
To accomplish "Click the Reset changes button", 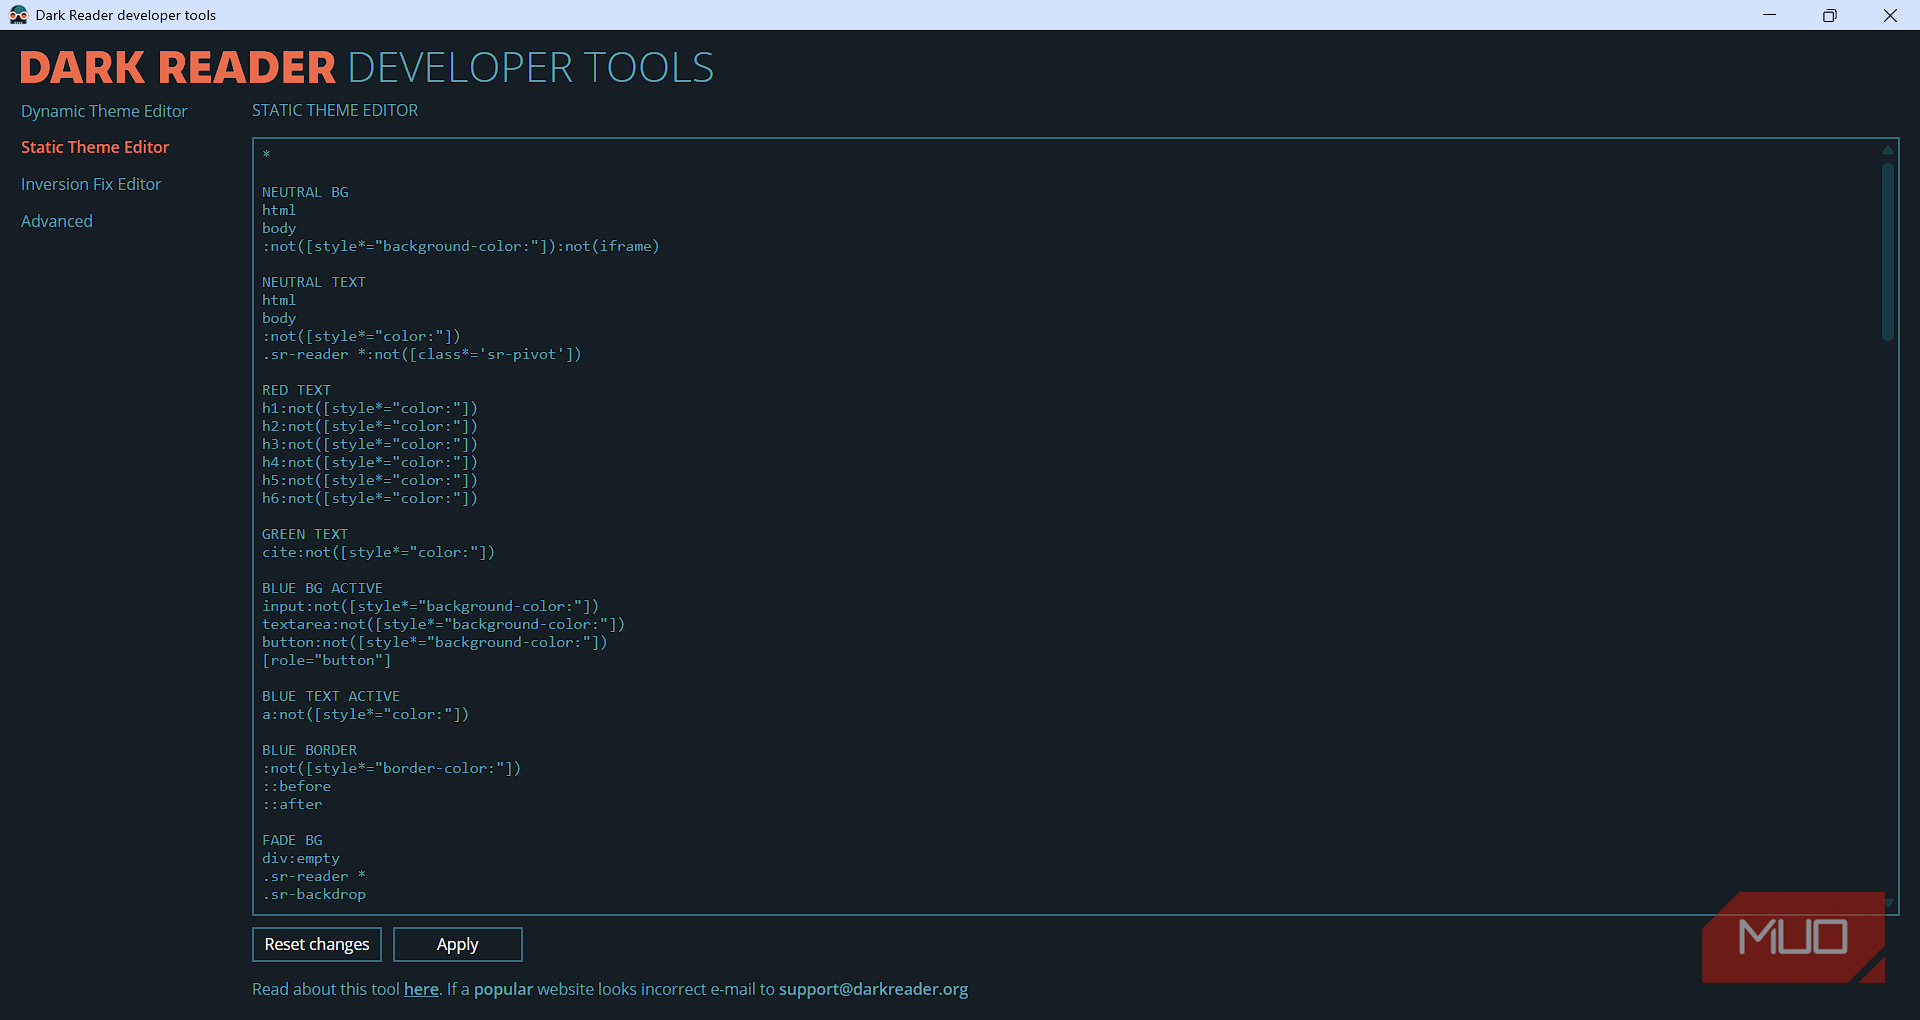I will pos(317,944).
